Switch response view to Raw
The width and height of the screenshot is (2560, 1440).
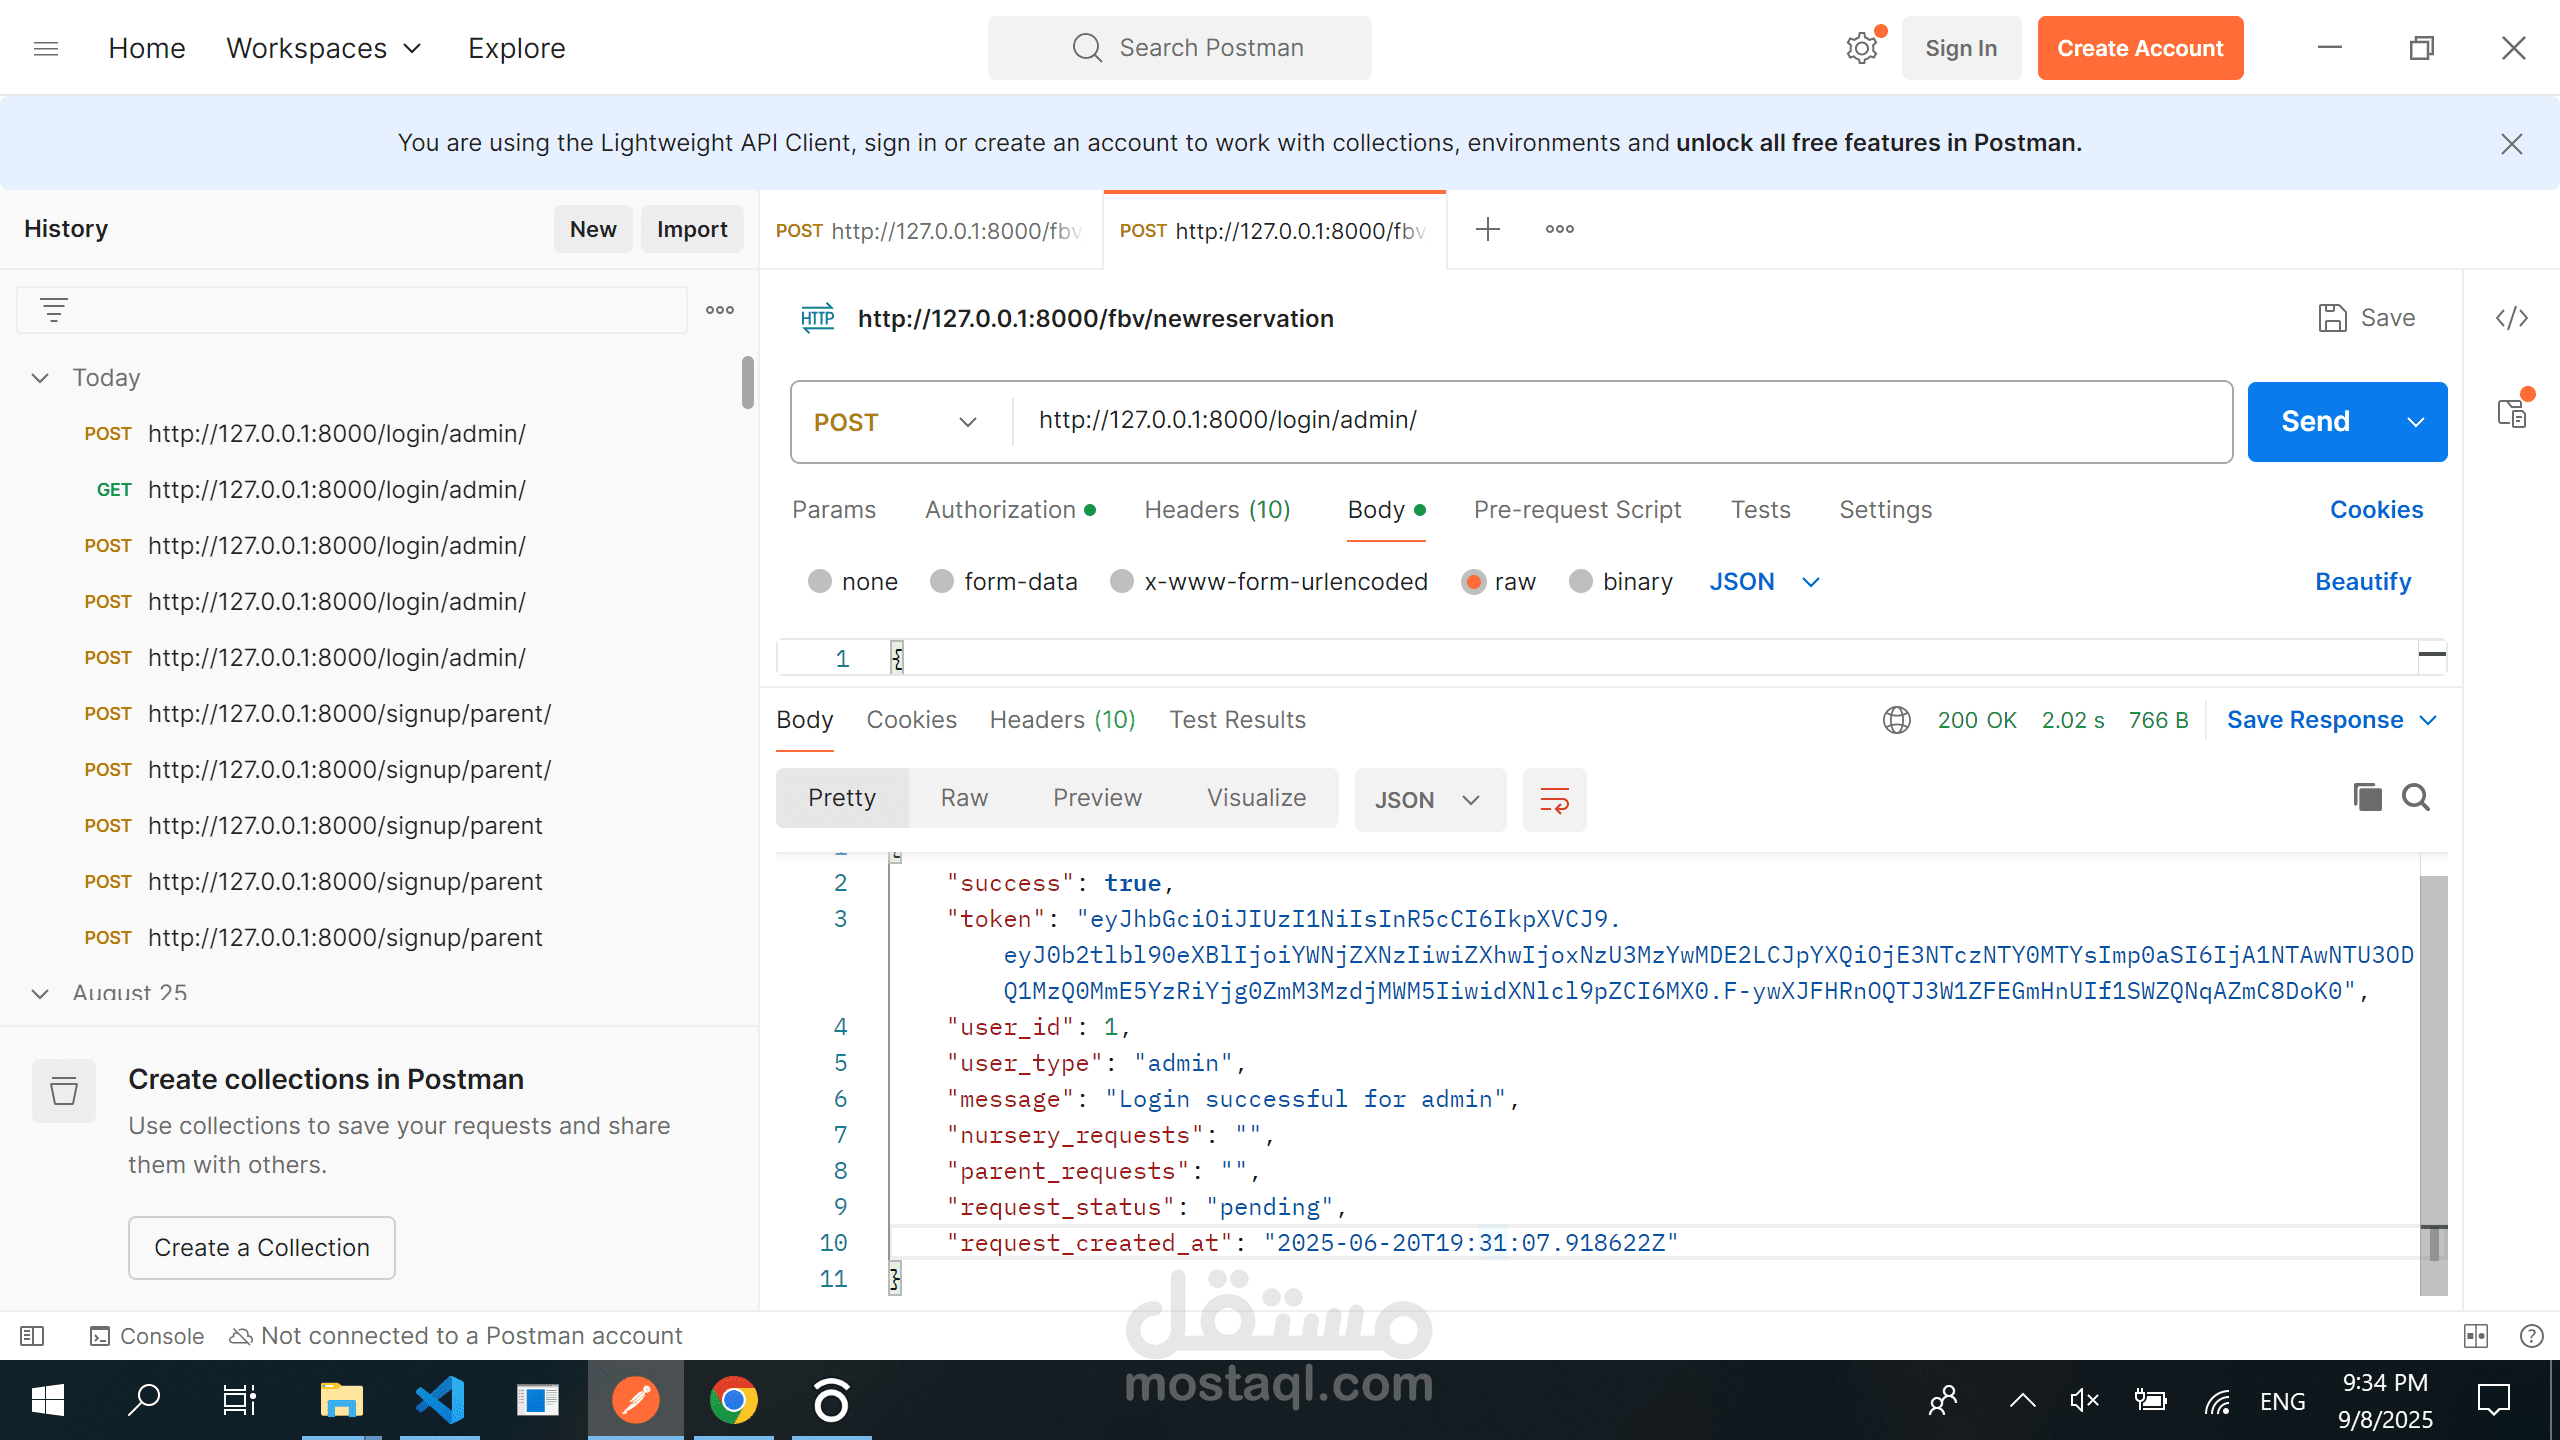[964, 798]
